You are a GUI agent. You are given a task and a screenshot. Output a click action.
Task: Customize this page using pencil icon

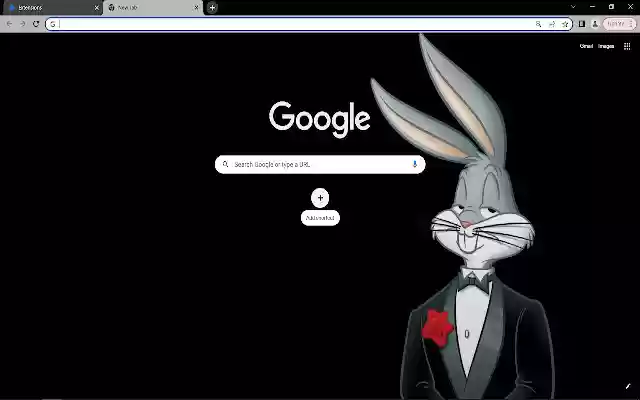(628, 386)
